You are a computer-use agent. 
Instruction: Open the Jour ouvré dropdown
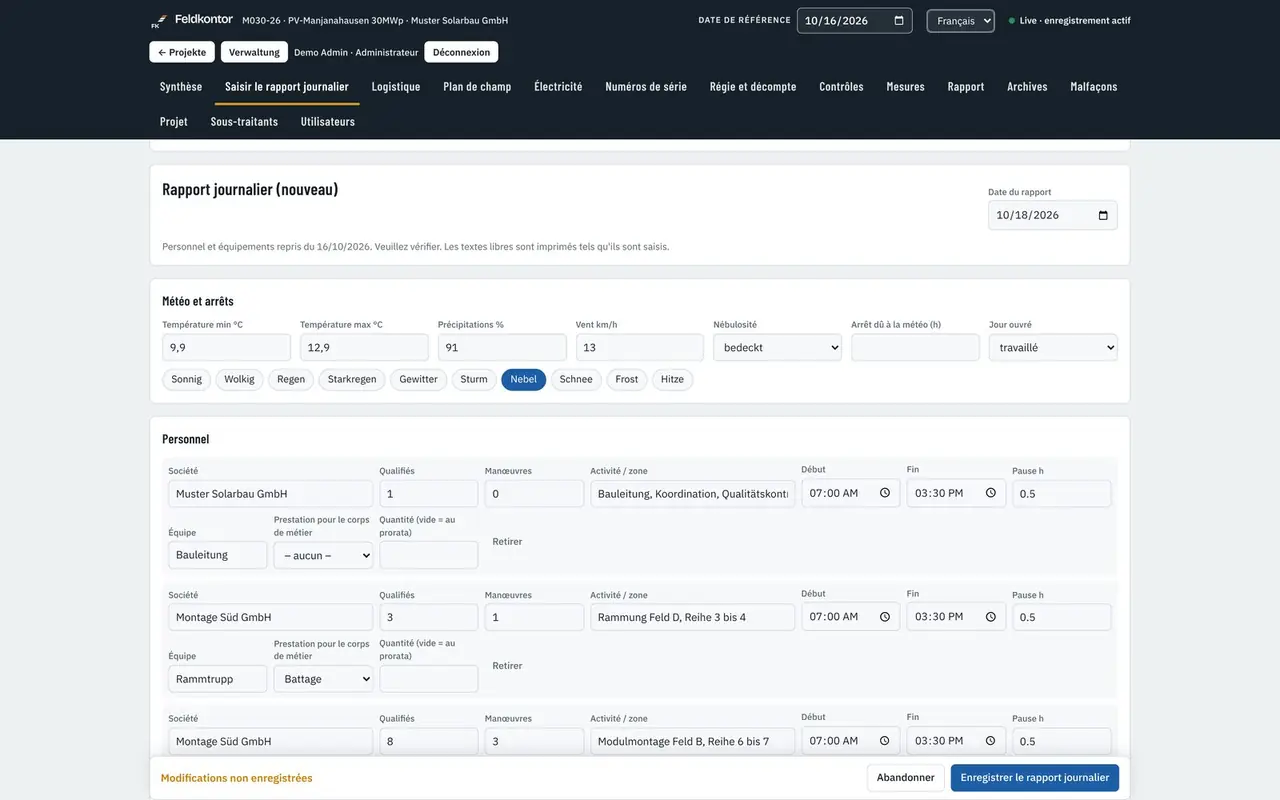point(1053,348)
